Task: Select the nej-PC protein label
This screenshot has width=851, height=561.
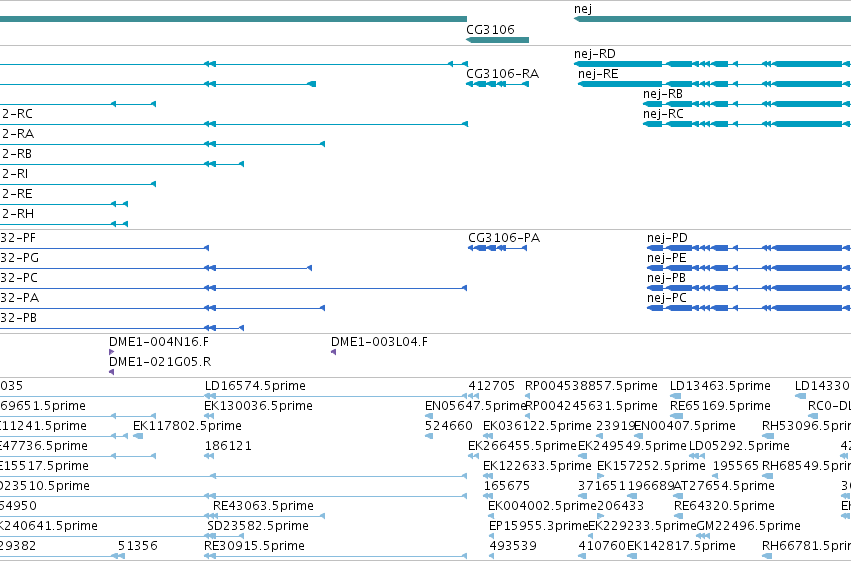Action: pos(666,298)
